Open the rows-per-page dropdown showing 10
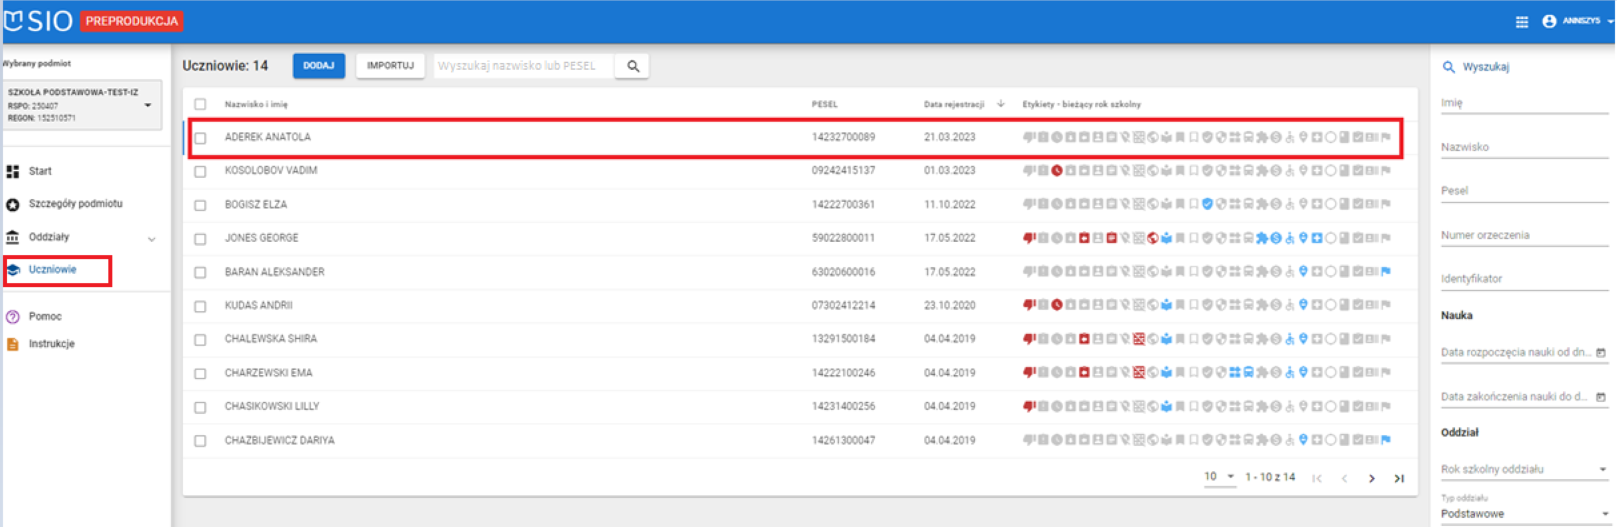 (1219, 477)
